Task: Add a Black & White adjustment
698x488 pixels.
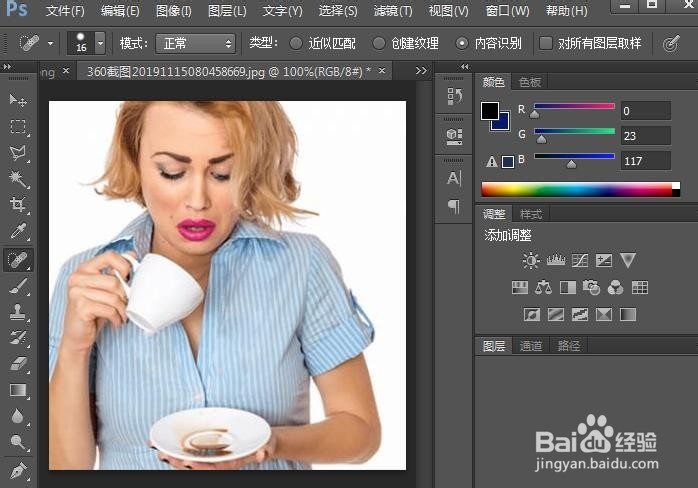Action: point(568,288)
